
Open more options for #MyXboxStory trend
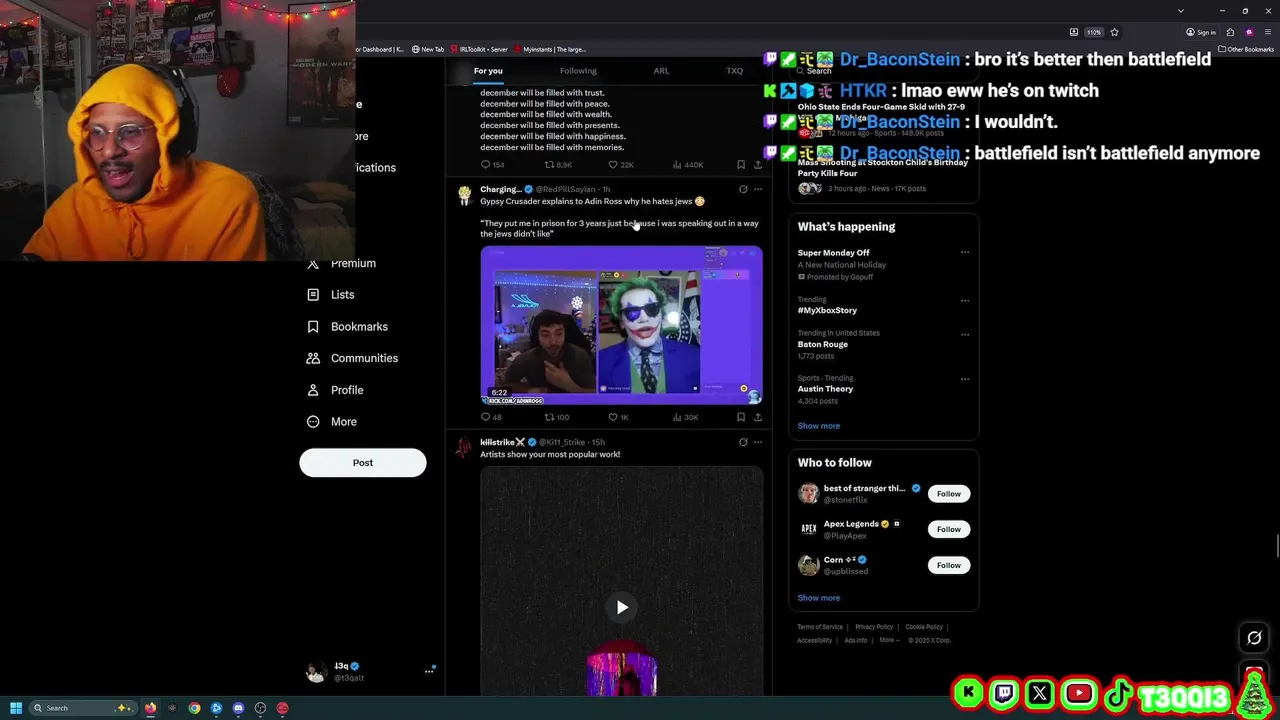click(965, 300)
